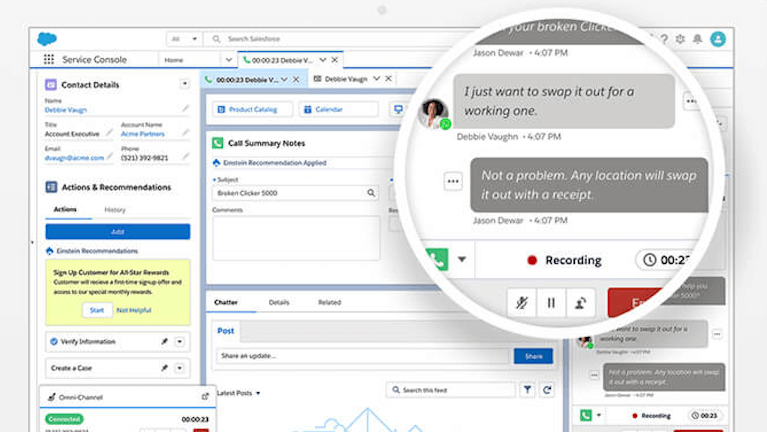Pop out the Omni-Channel widget
This screenshot has width=767, height=432.
tap(205, 397)
